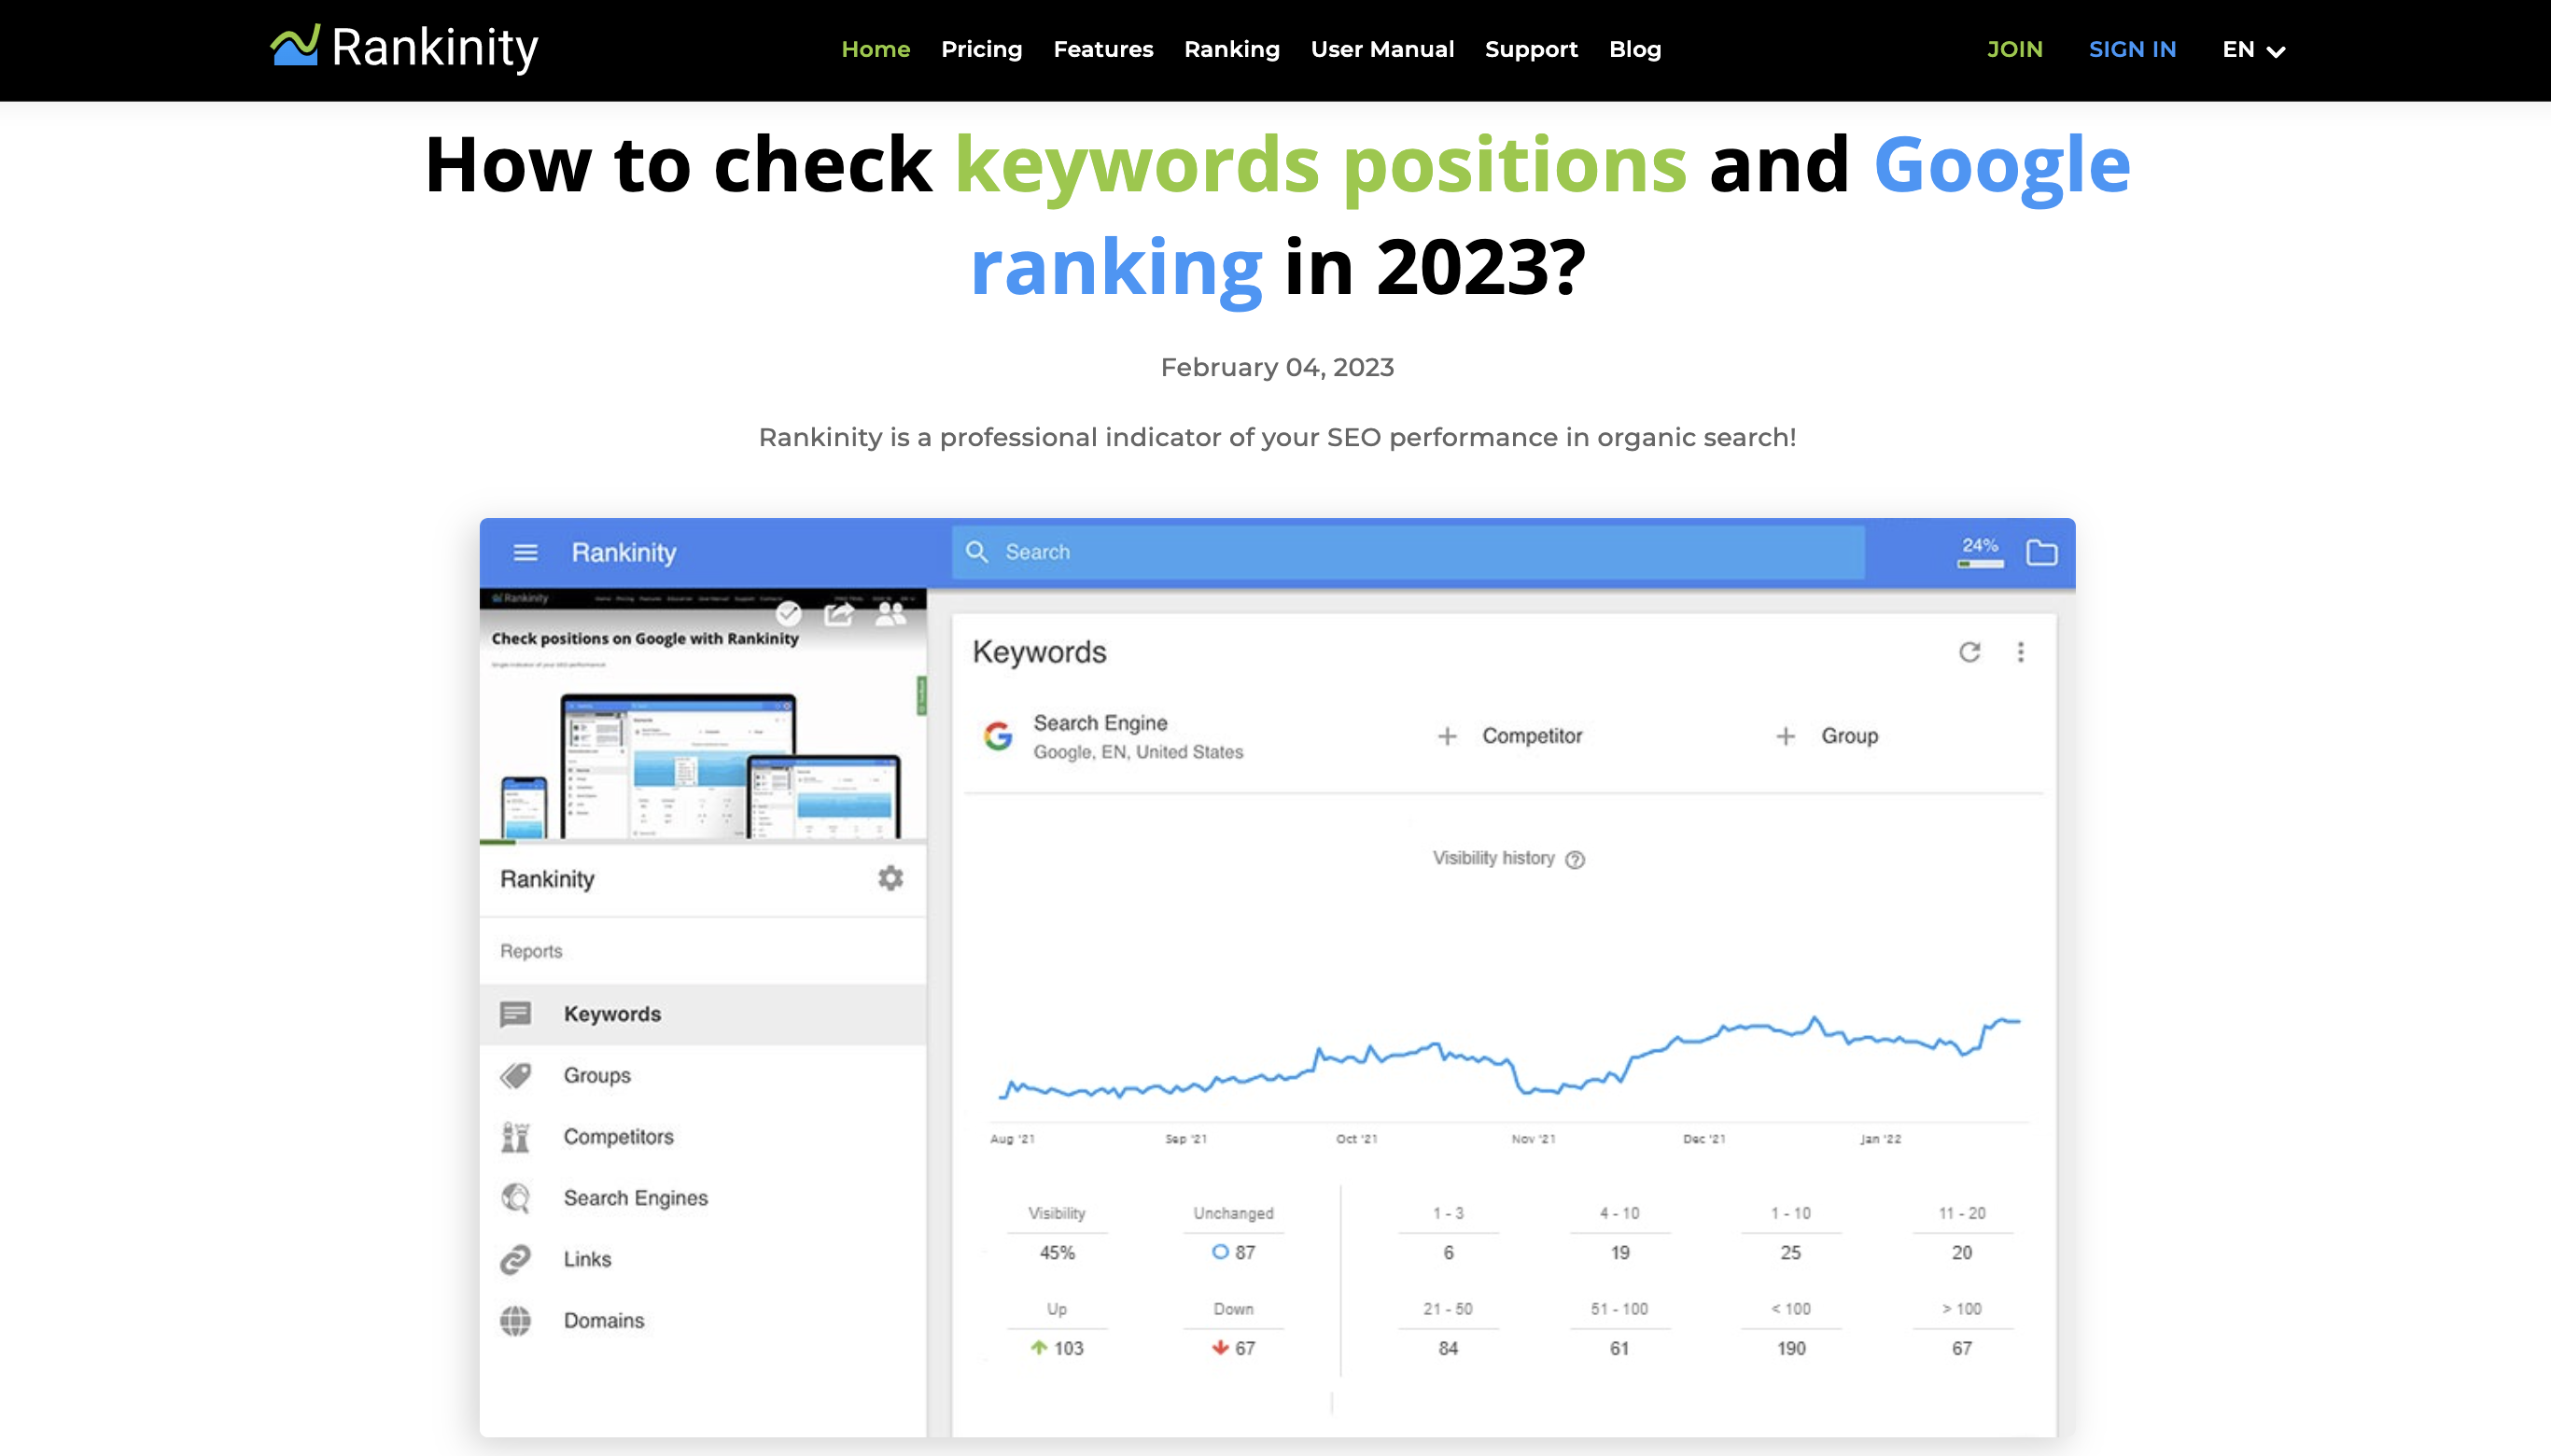Click the Blog navigation menu item
The image size is (2551, 1456).
coord(1634,49)
